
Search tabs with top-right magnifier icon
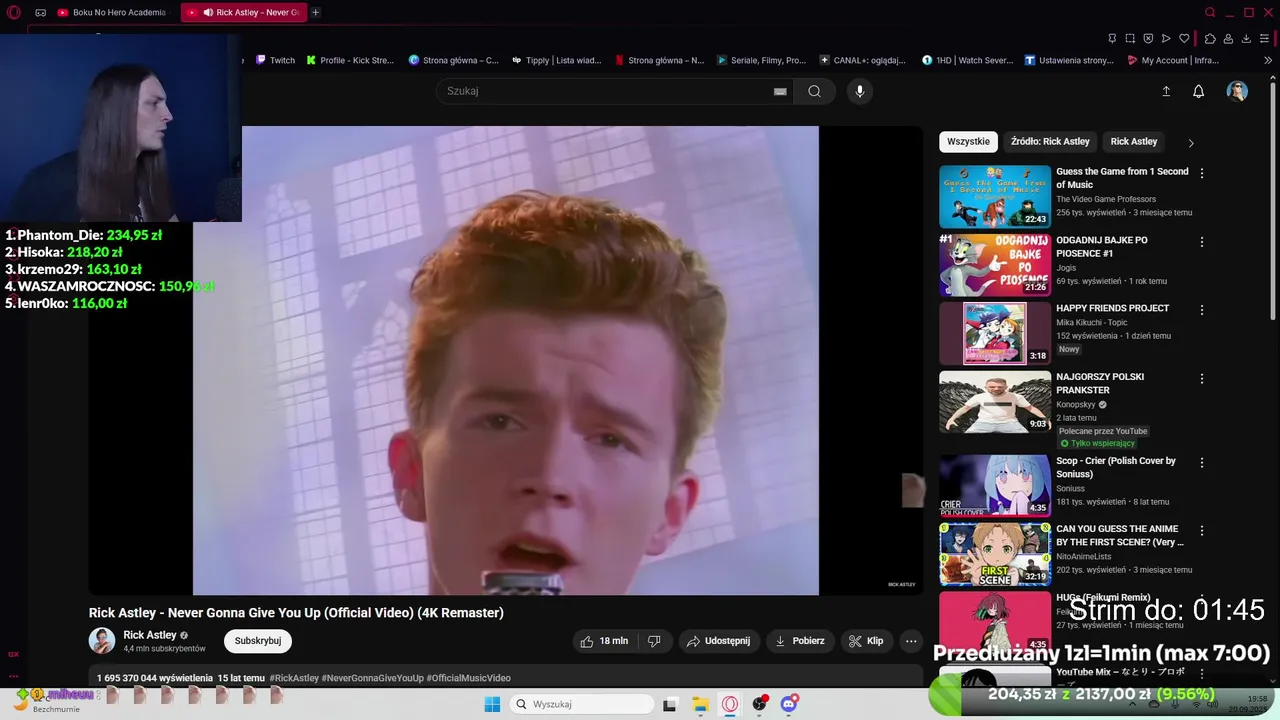(1210, 12)
